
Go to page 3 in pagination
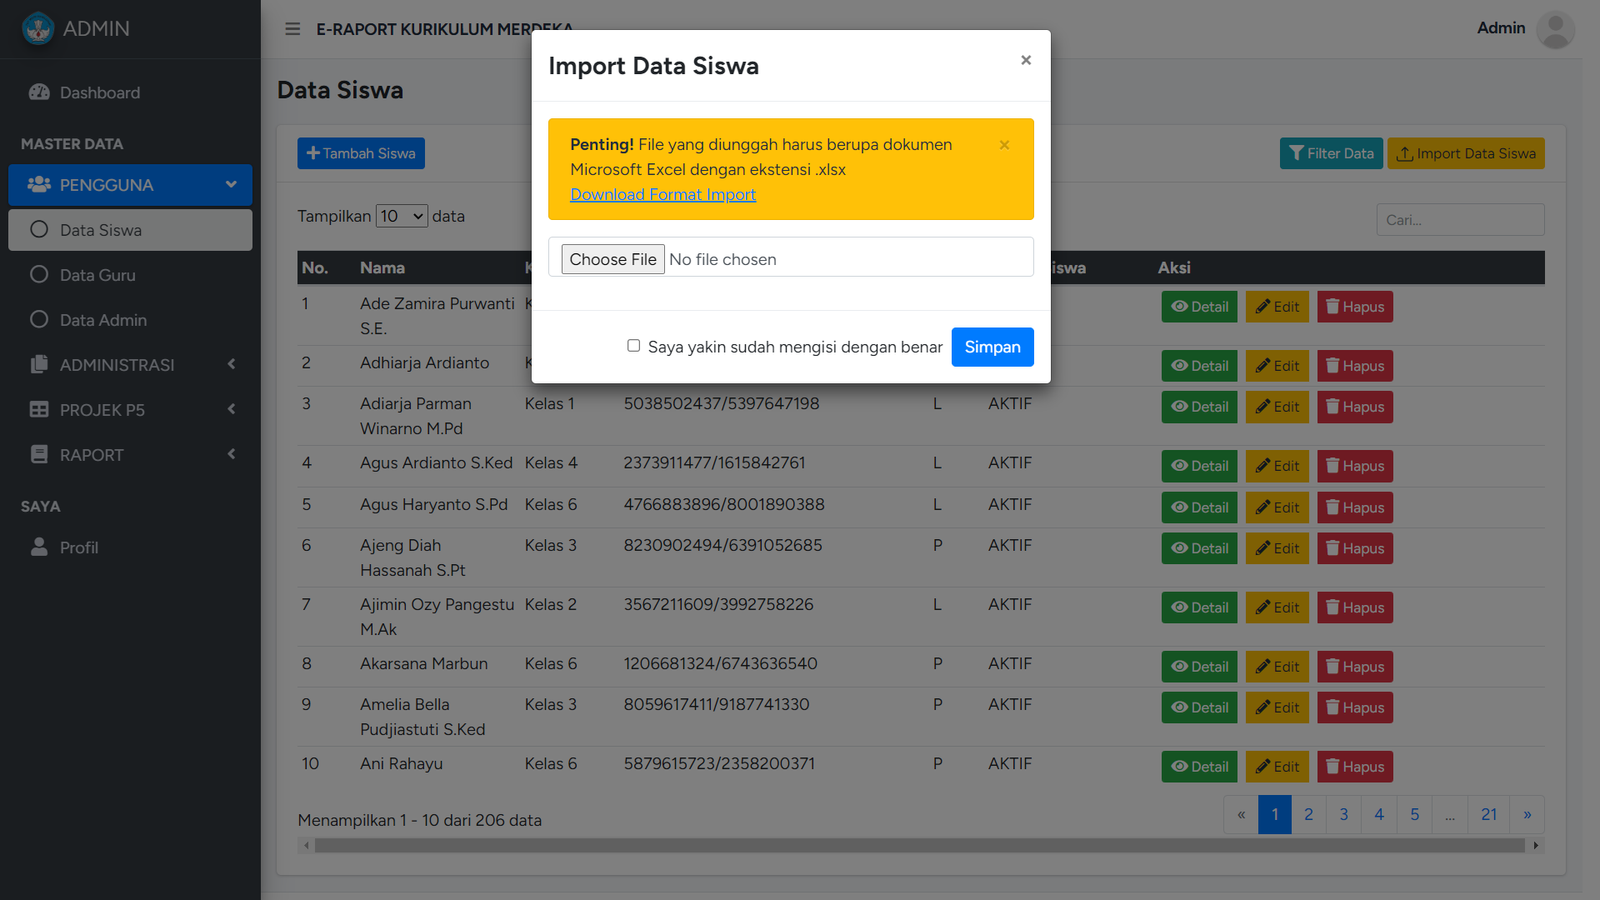pyautogui.click(x=1343, y=814)
